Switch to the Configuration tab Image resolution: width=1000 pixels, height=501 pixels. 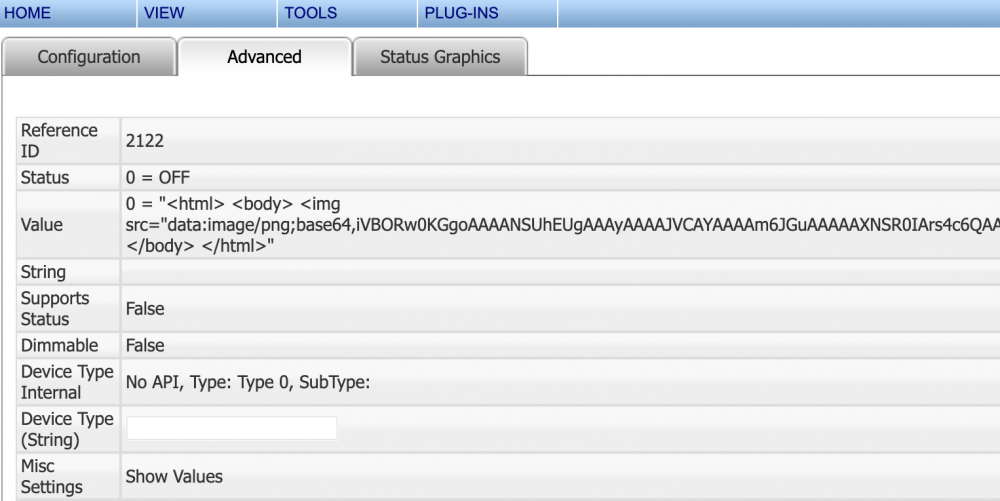[89, 57]
